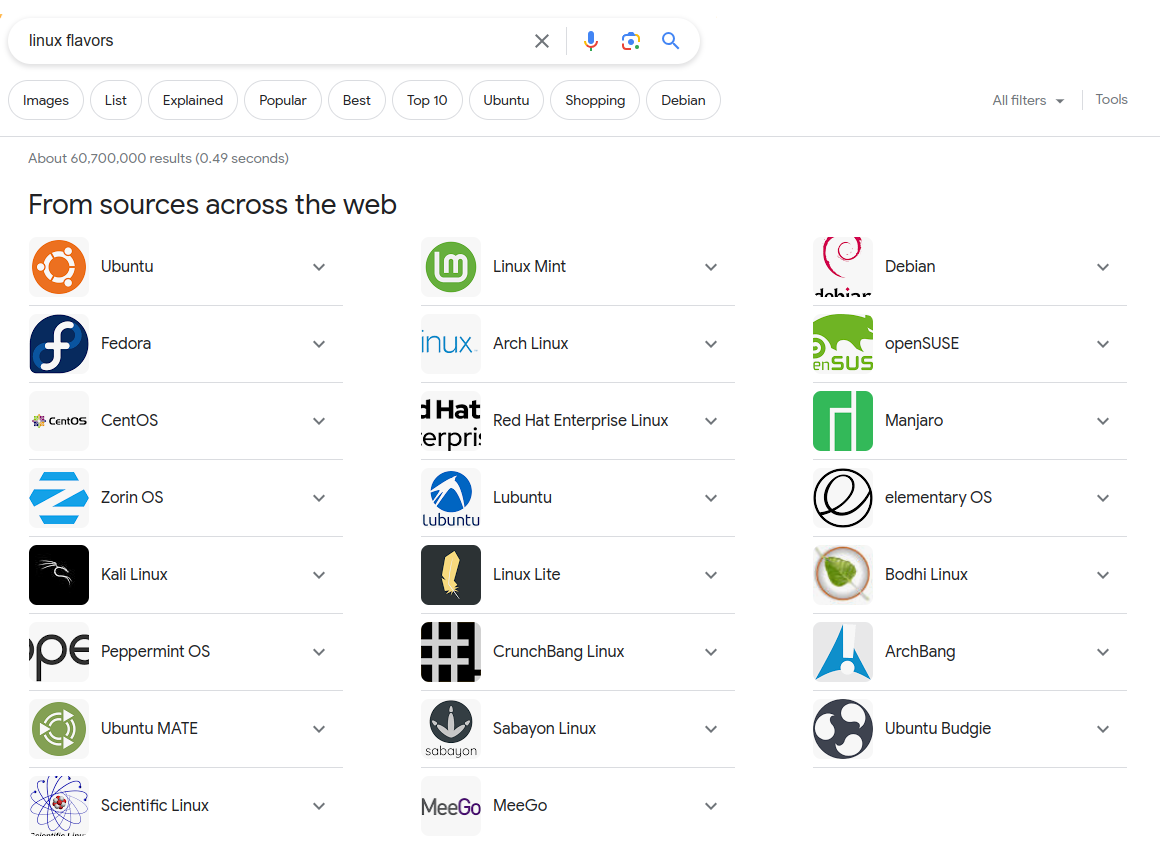Clear search text with the X icon
1160x849 pixels.
tap(542, 41)
